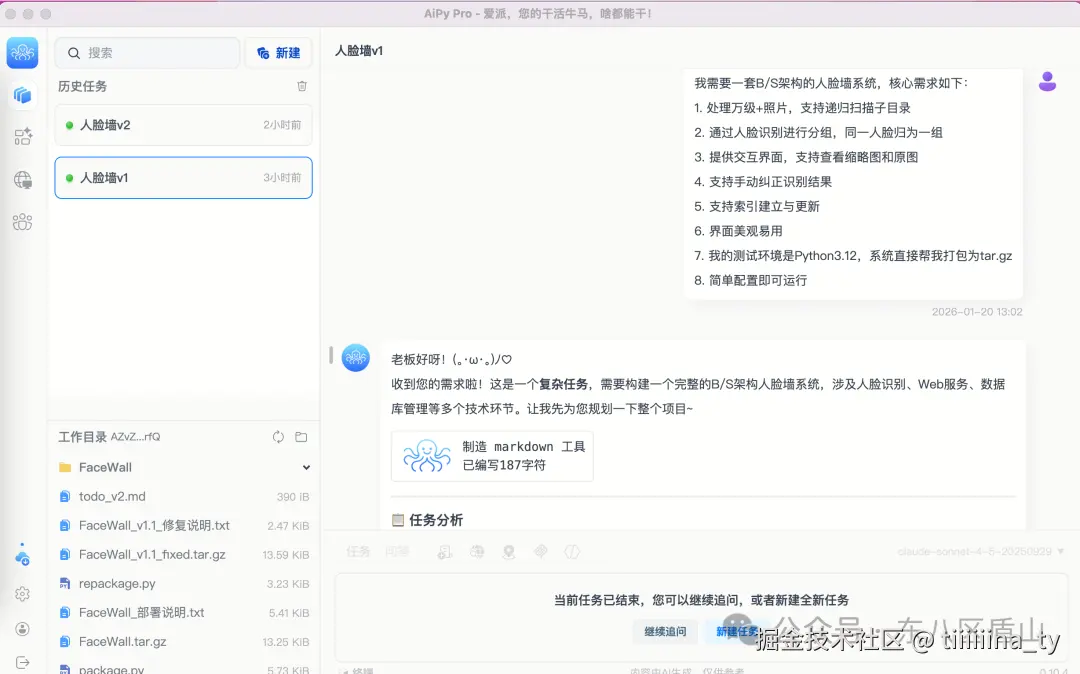Refresh the 工作目录 file list
The width and height of the screenshot is (1080, 674).
(x=278, y=436)
